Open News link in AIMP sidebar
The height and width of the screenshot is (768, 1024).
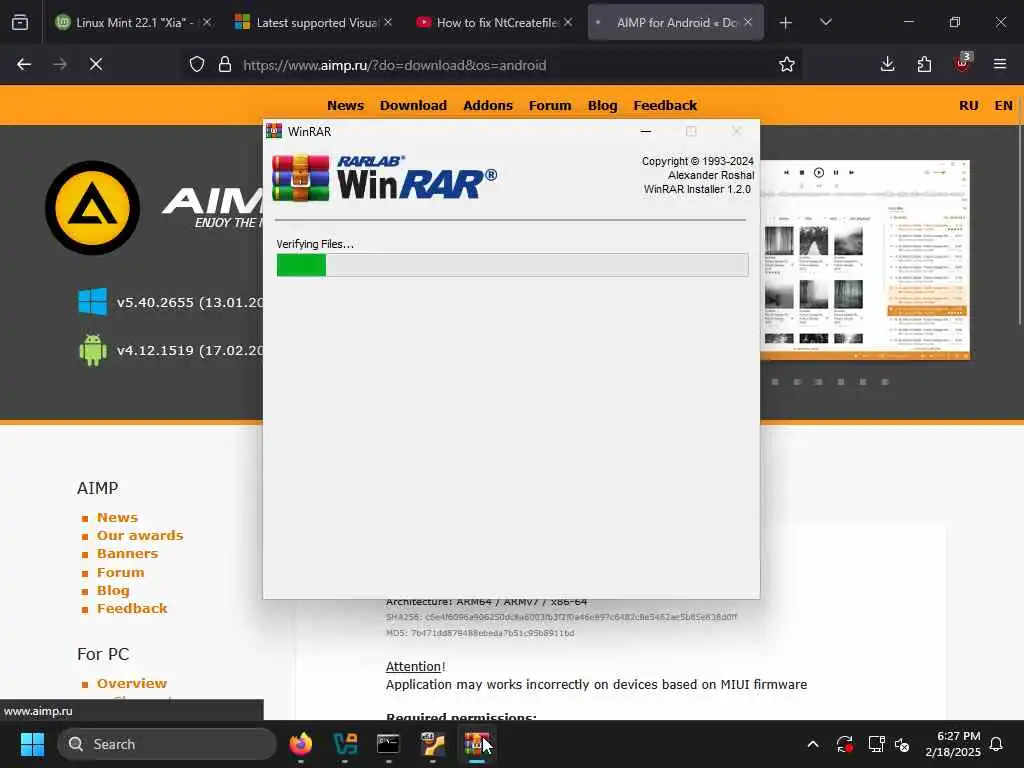pos(118,518)
